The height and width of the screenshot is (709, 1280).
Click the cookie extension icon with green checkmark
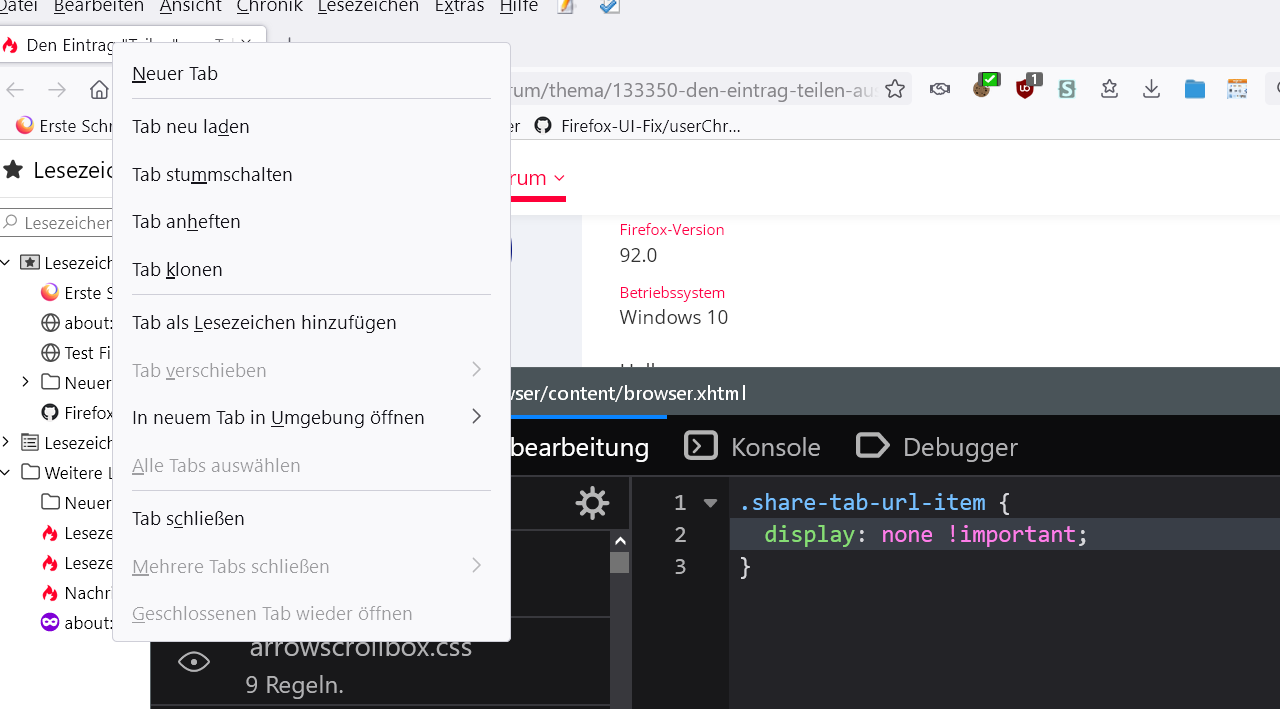[983, 88]
